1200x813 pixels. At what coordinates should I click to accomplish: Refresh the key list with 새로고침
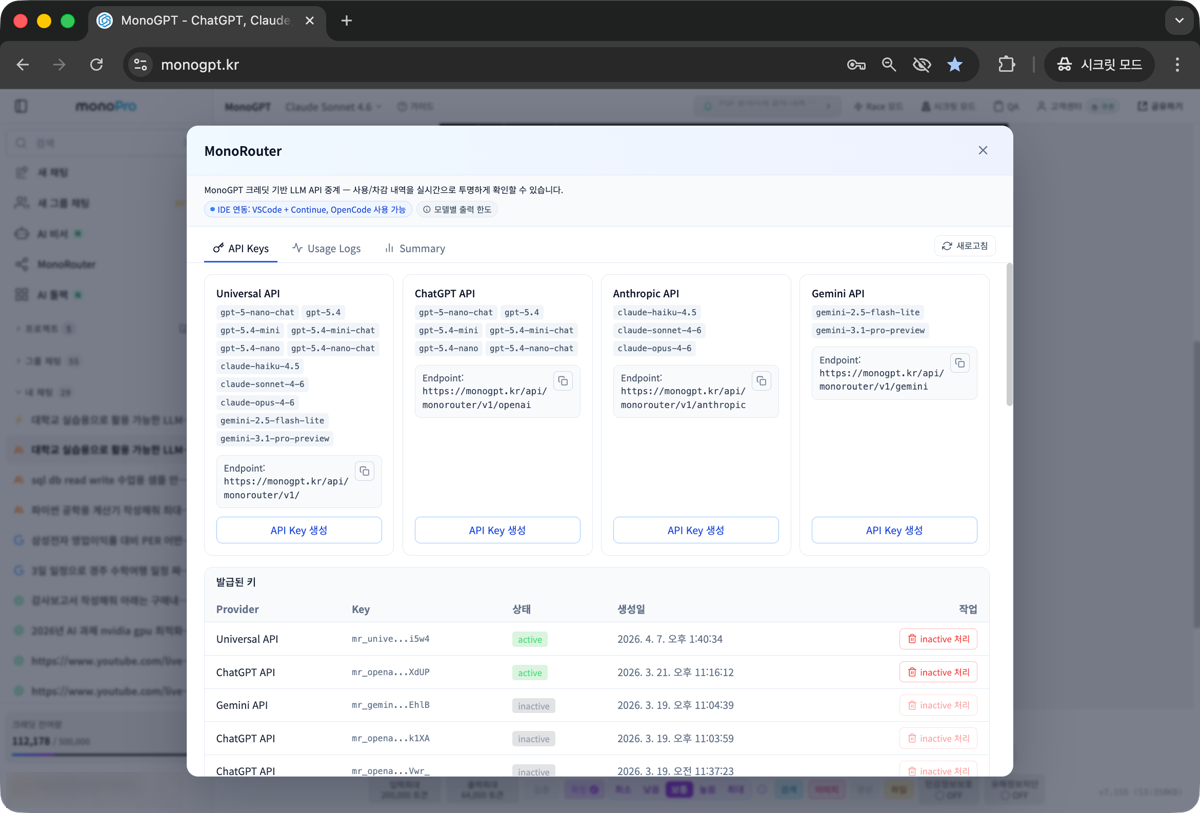click(x=965, y=246)
